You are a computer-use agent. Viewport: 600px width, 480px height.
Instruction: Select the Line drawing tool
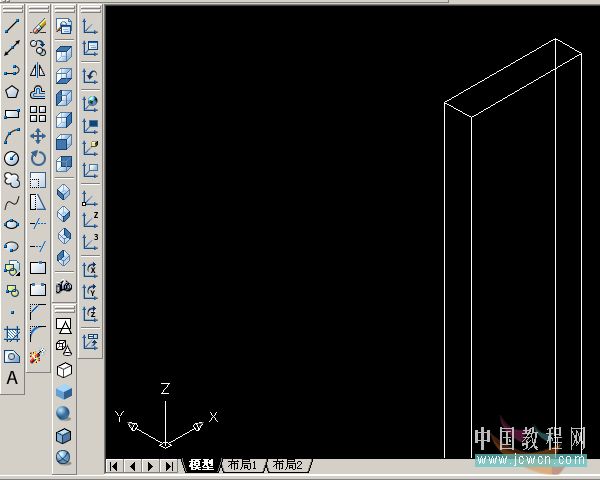click(12, 26)
